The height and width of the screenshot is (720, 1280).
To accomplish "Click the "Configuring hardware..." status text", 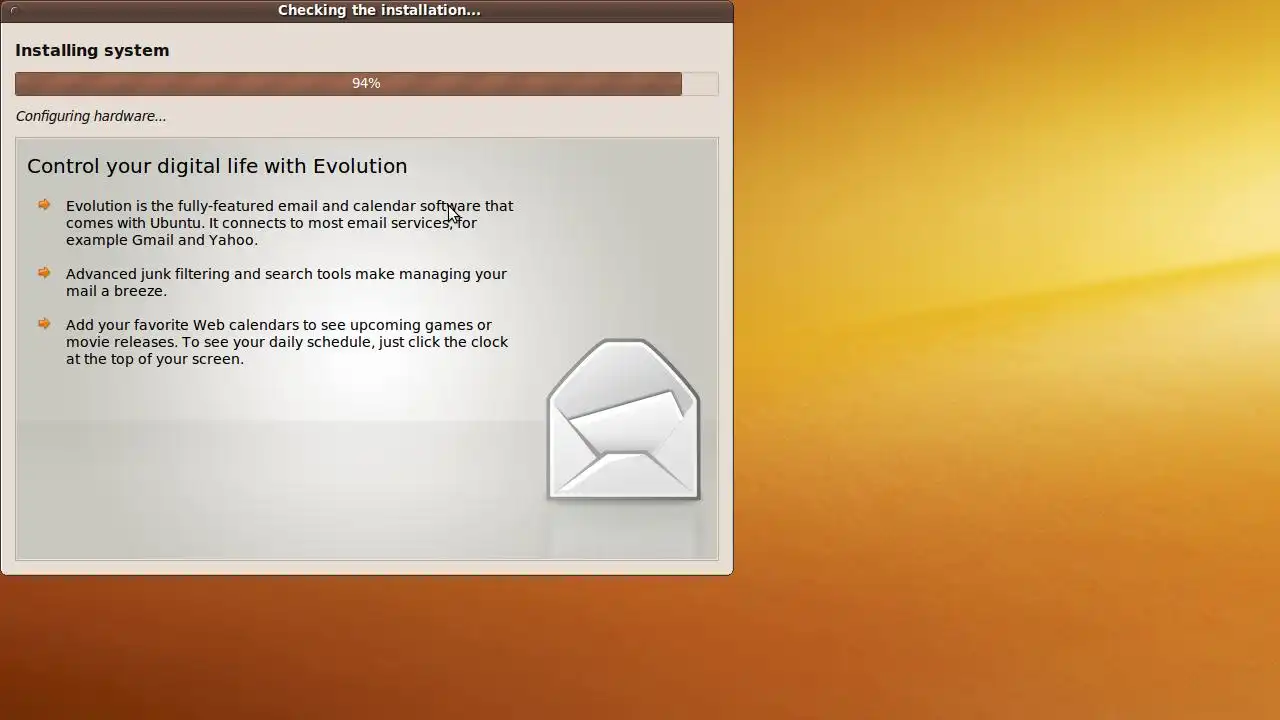I will click(x=91, y=116).
